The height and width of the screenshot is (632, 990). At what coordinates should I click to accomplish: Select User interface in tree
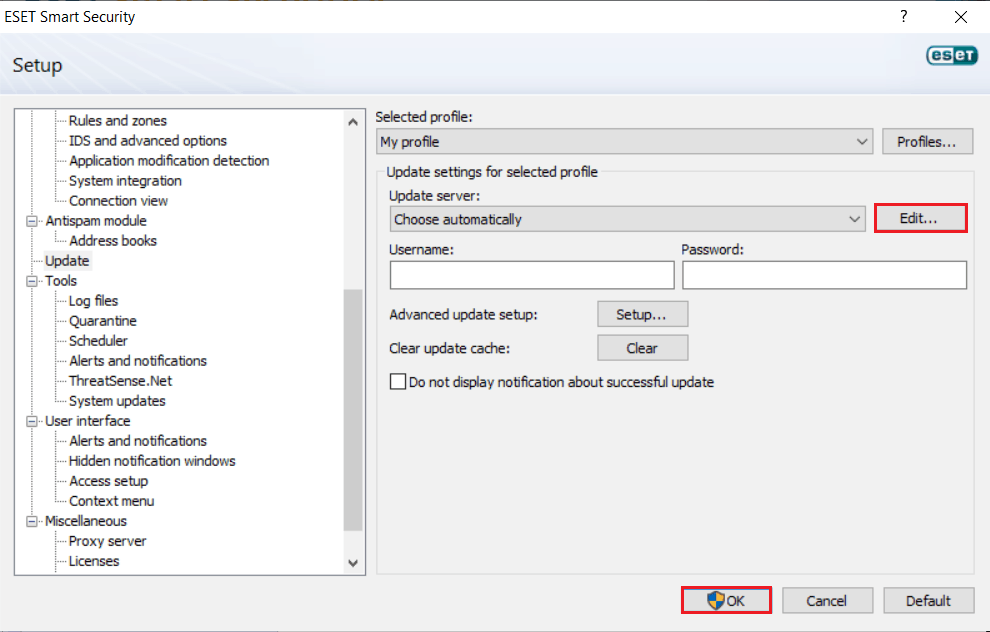87,421
